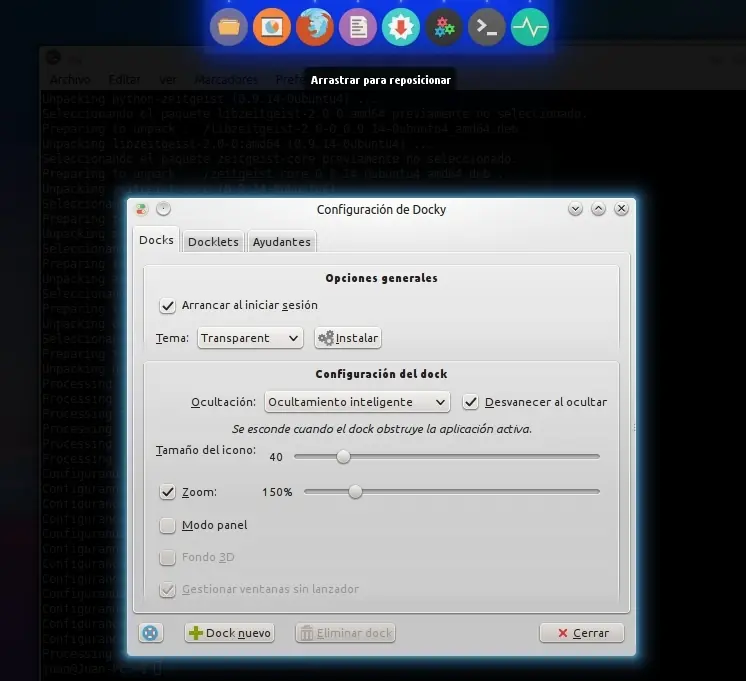Click the Configuración del dock heading
Viewport: 746px width, 681px height.
click(382, 374)
